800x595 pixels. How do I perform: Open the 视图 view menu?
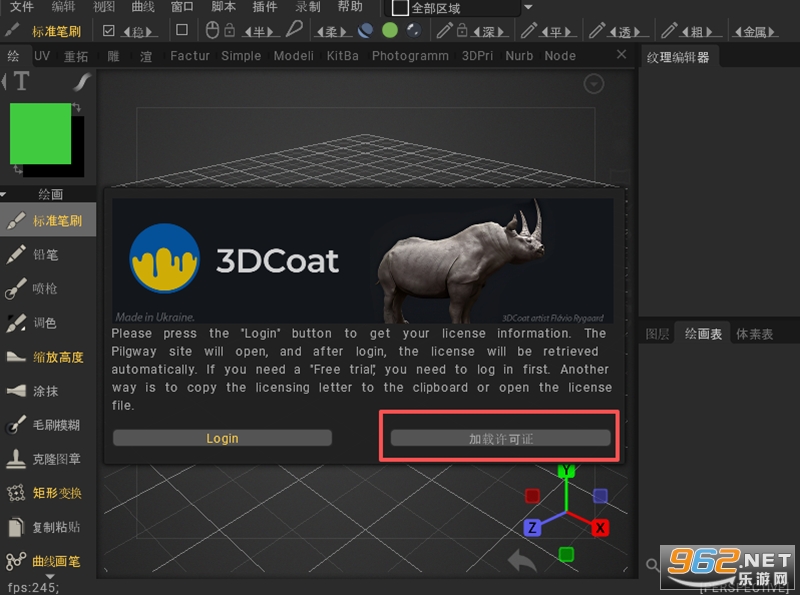pos(104,7)
